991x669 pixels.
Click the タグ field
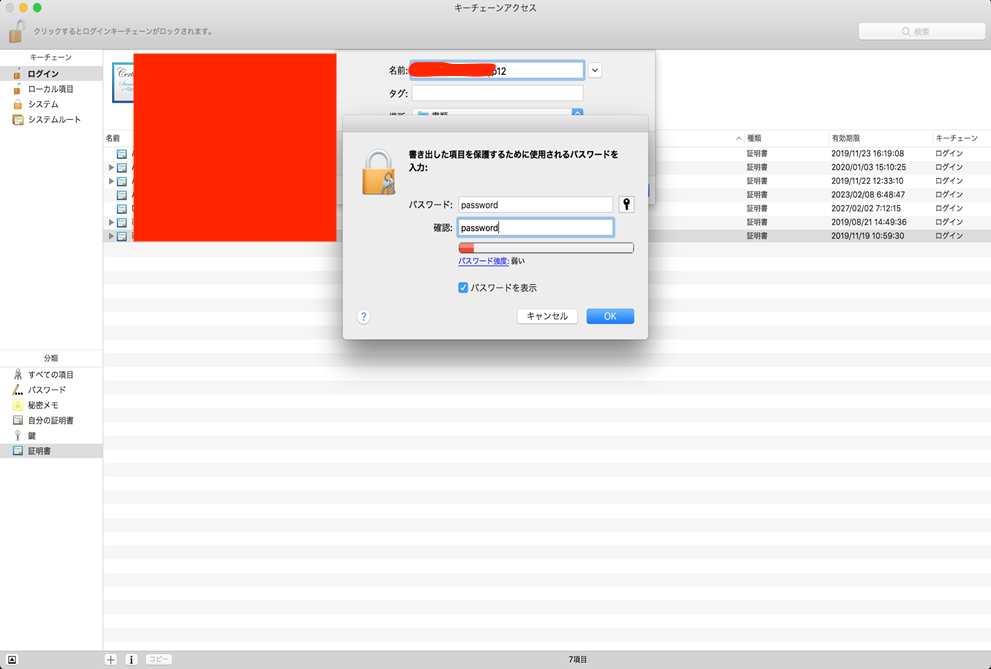tap(497, 93)
